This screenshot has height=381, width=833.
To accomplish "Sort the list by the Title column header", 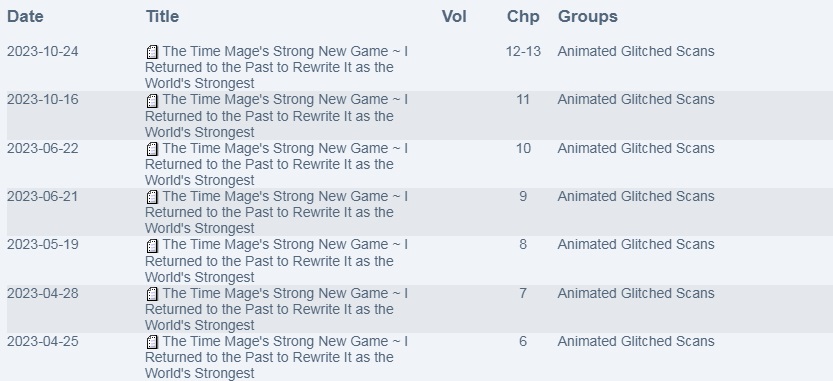I will tap(162, 16).
